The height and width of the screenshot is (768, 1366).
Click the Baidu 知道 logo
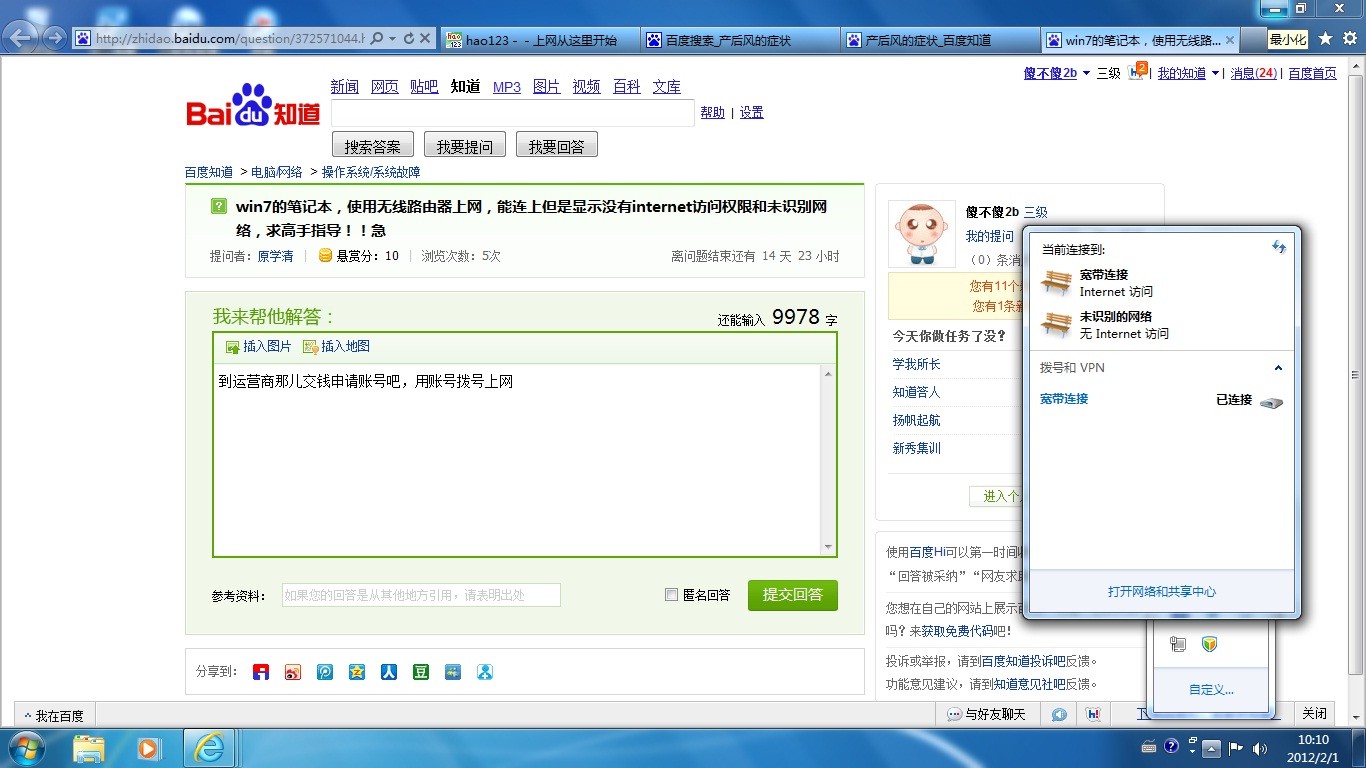tap(253, 106)
